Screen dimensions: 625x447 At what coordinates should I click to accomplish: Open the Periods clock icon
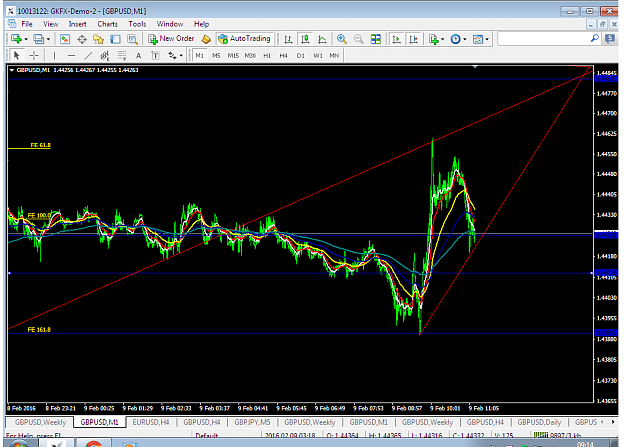point(455,39)
